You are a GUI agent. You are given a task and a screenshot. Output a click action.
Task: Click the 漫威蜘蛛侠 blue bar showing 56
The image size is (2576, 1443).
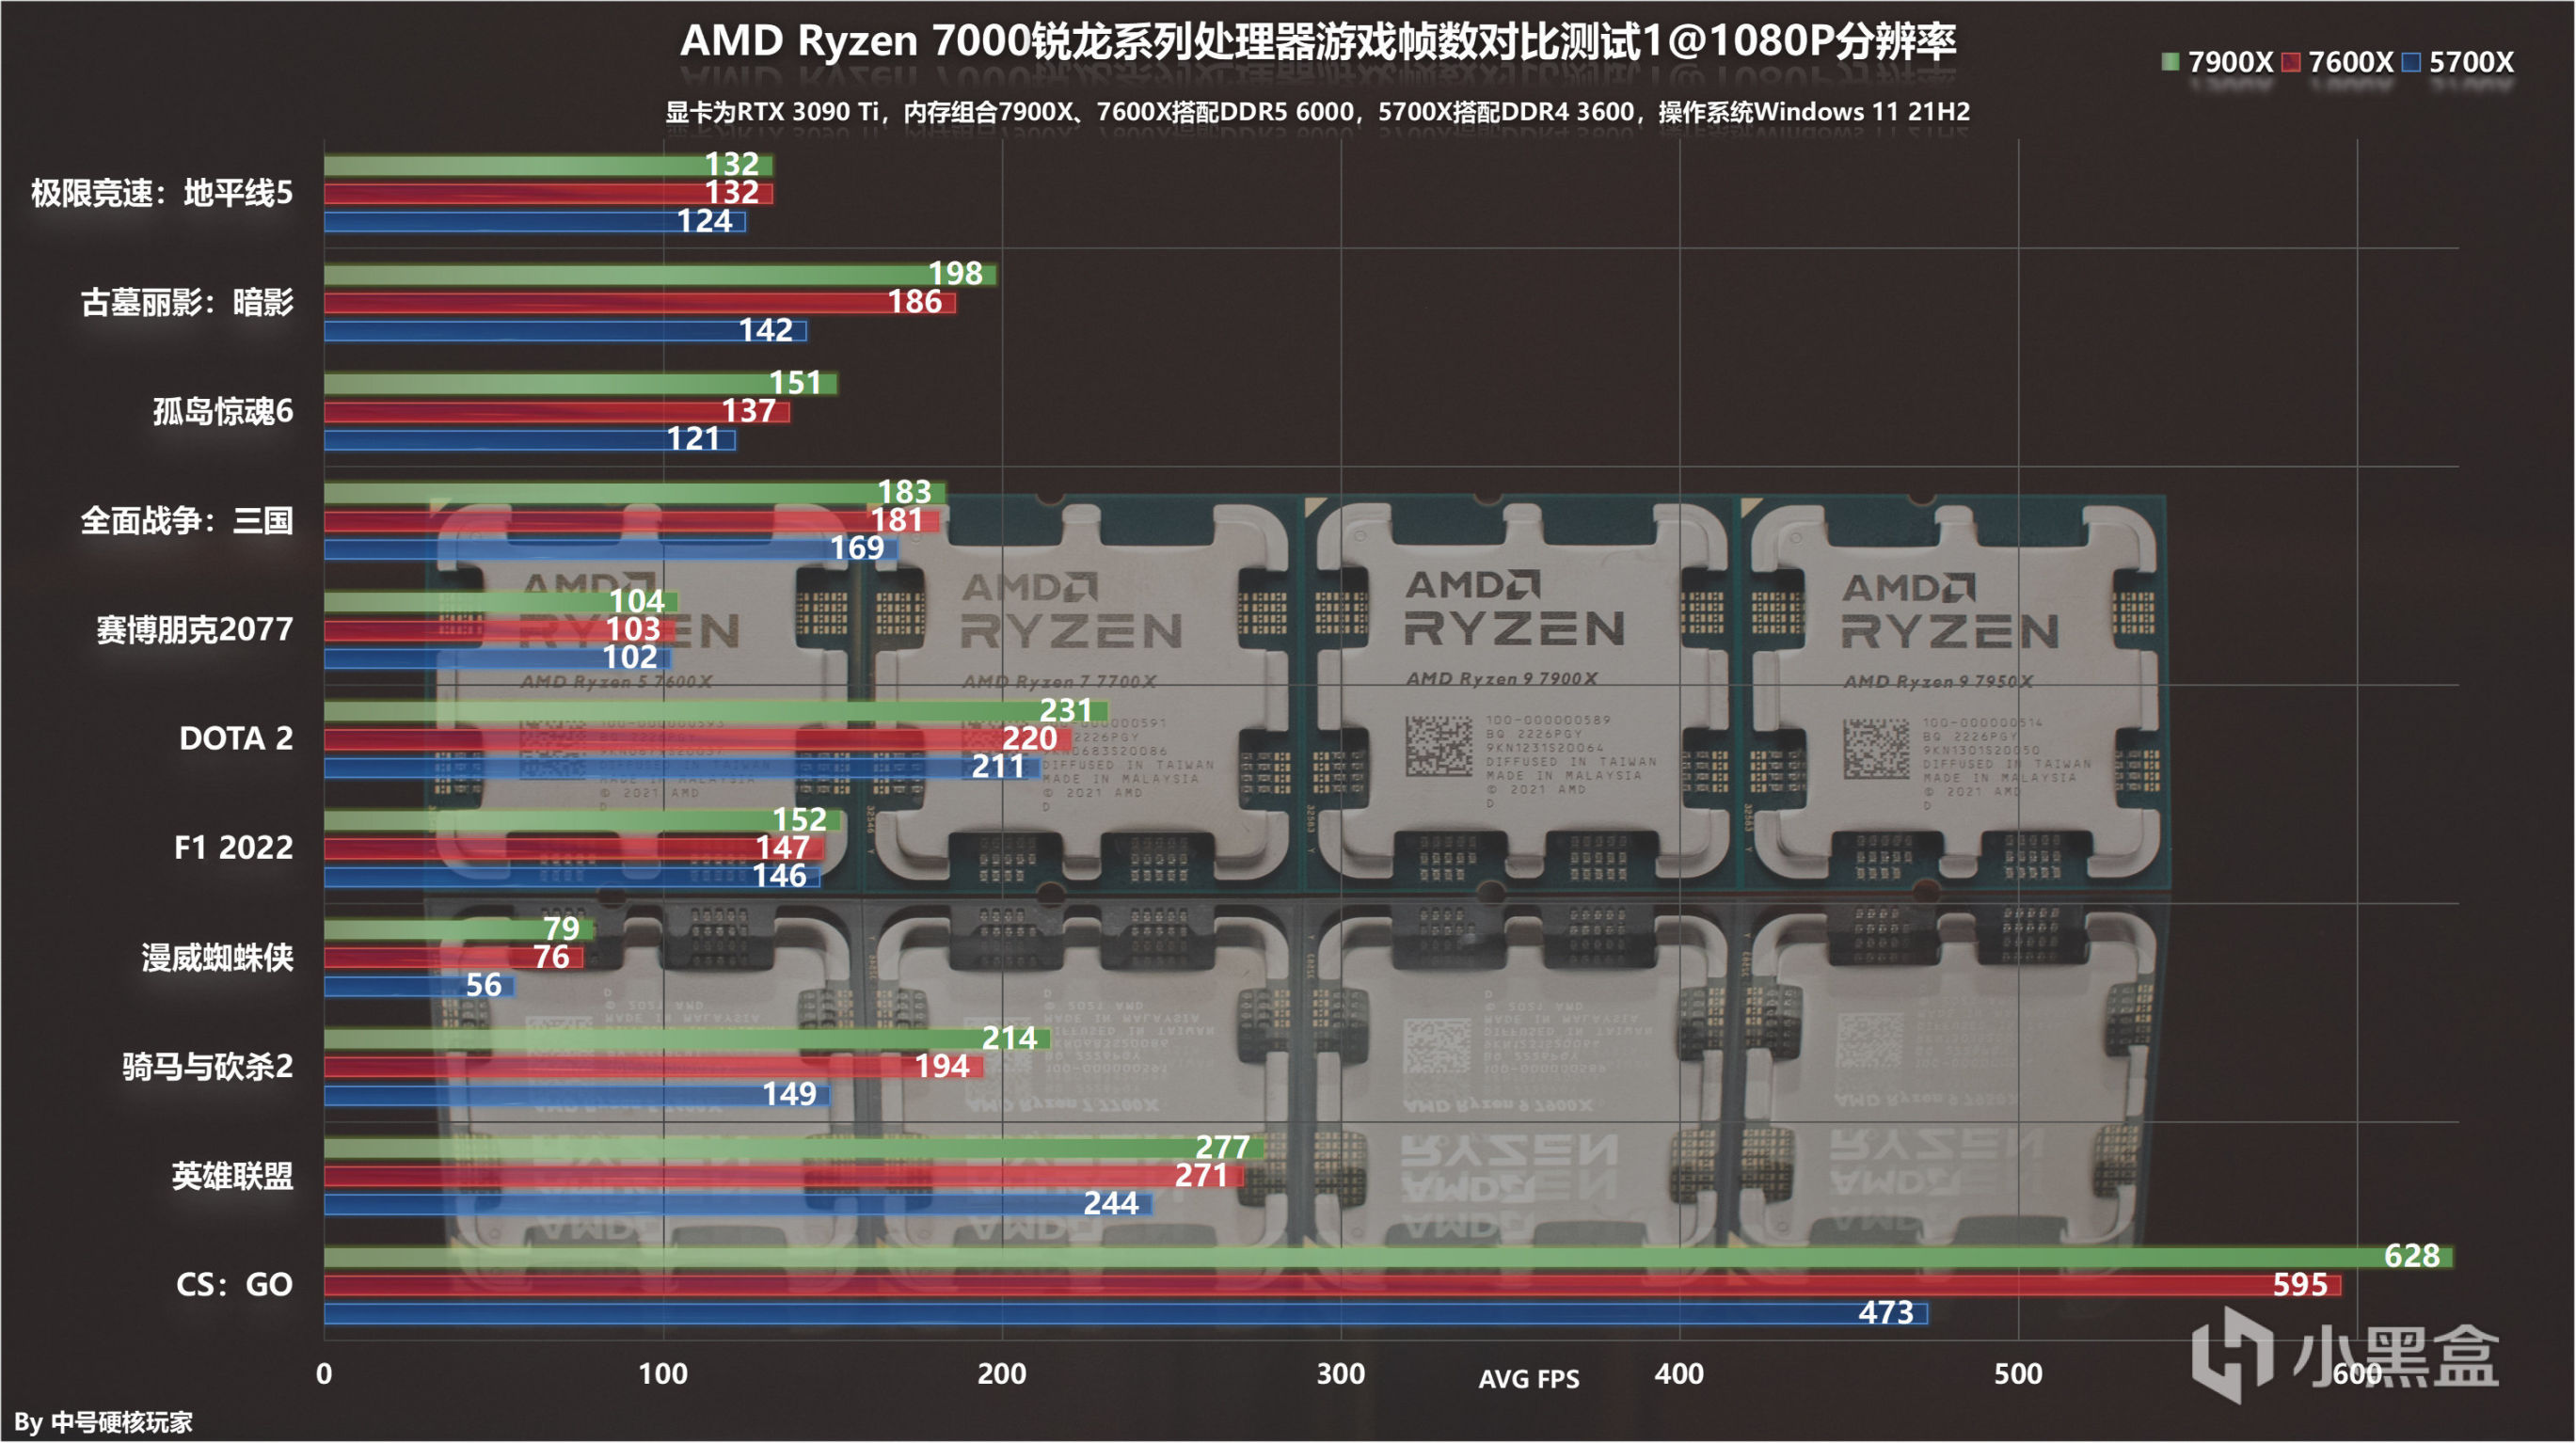(x=418, y=986)
